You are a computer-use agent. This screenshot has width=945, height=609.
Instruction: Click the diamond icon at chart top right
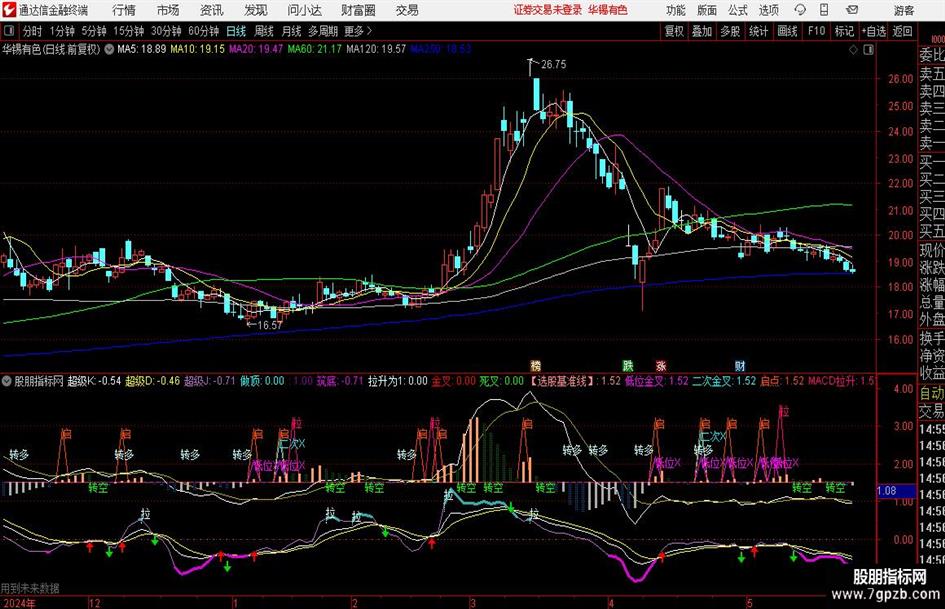pyautogui.click(x=853, y=50)
